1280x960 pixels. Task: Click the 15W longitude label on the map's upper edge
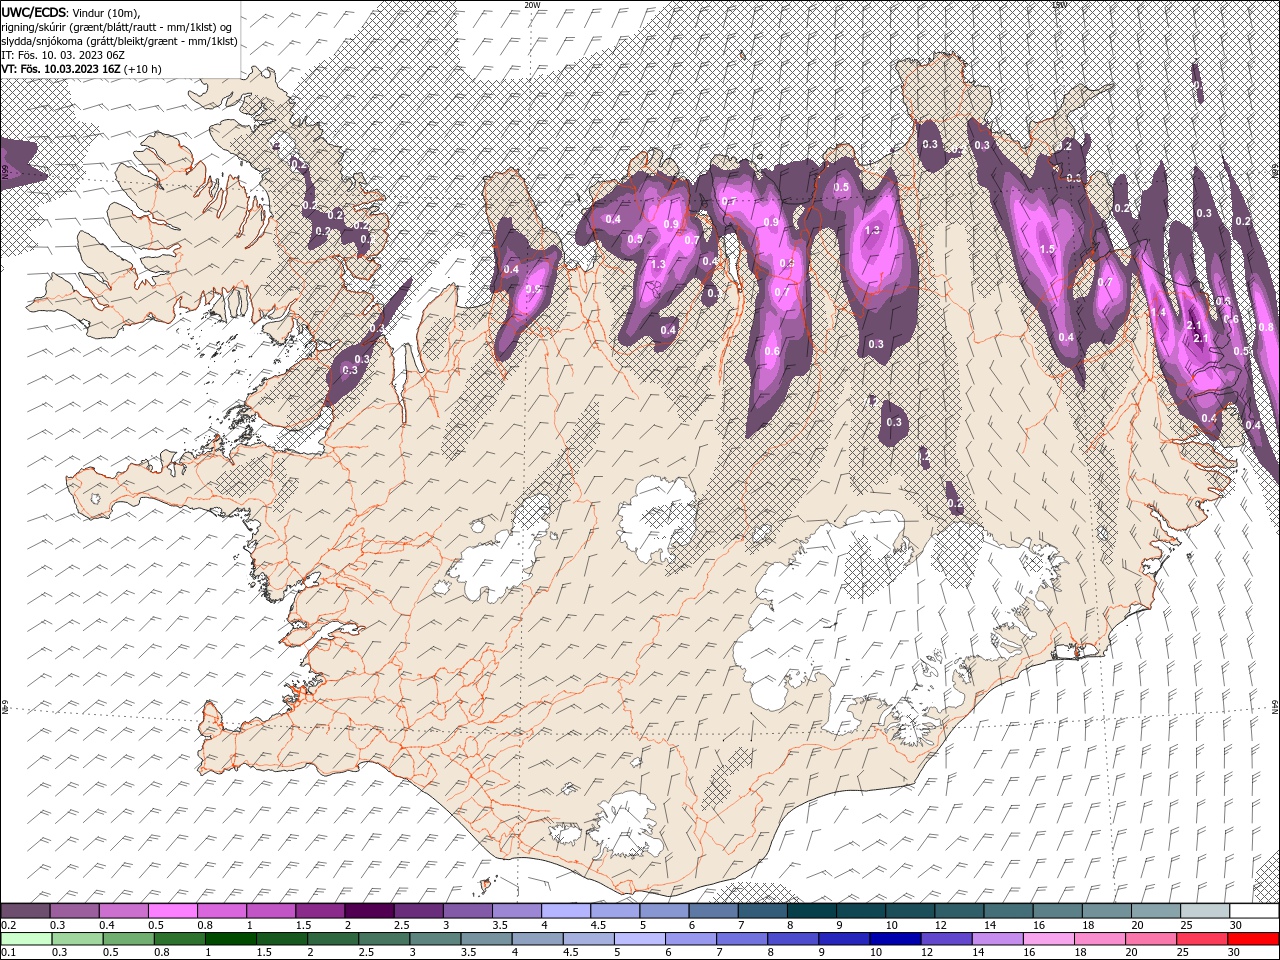pos(1059,5)
